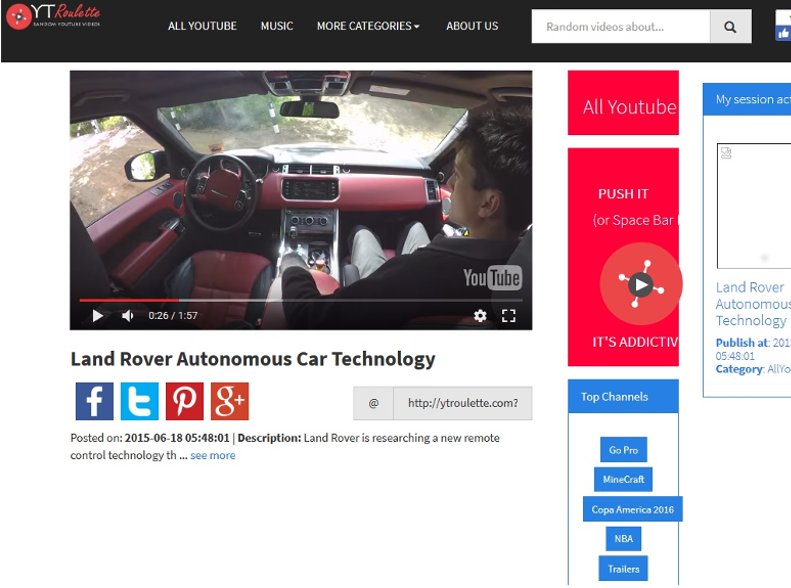The width and height of the screenshot is (791, 588).
Task: Share on Google Plus
Action: [x=230, y=401]
